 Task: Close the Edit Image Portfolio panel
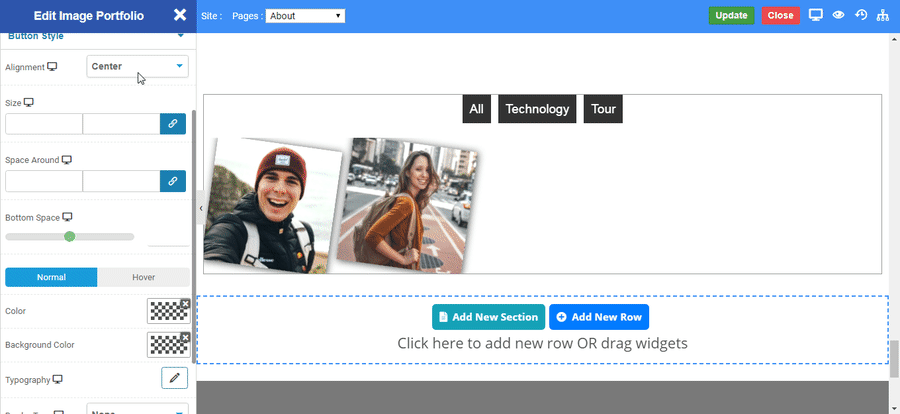coord(180,15)
